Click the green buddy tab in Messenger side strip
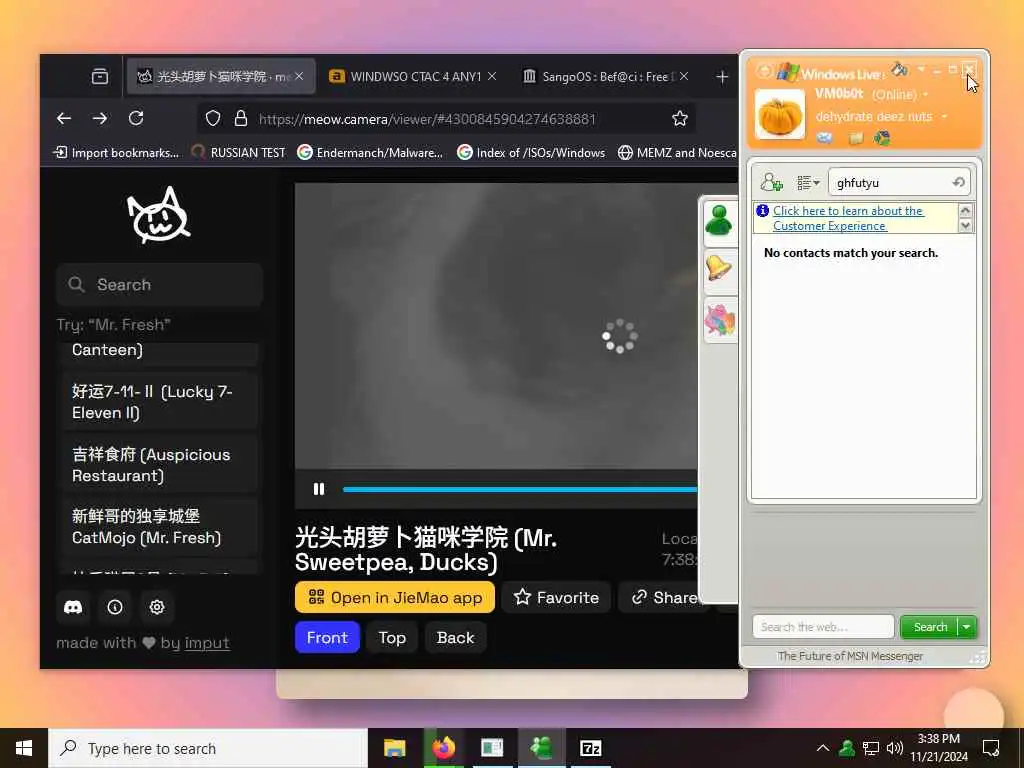Viewport: 1024px width, 768px height. pyautogui.click(x=719, y=221)
